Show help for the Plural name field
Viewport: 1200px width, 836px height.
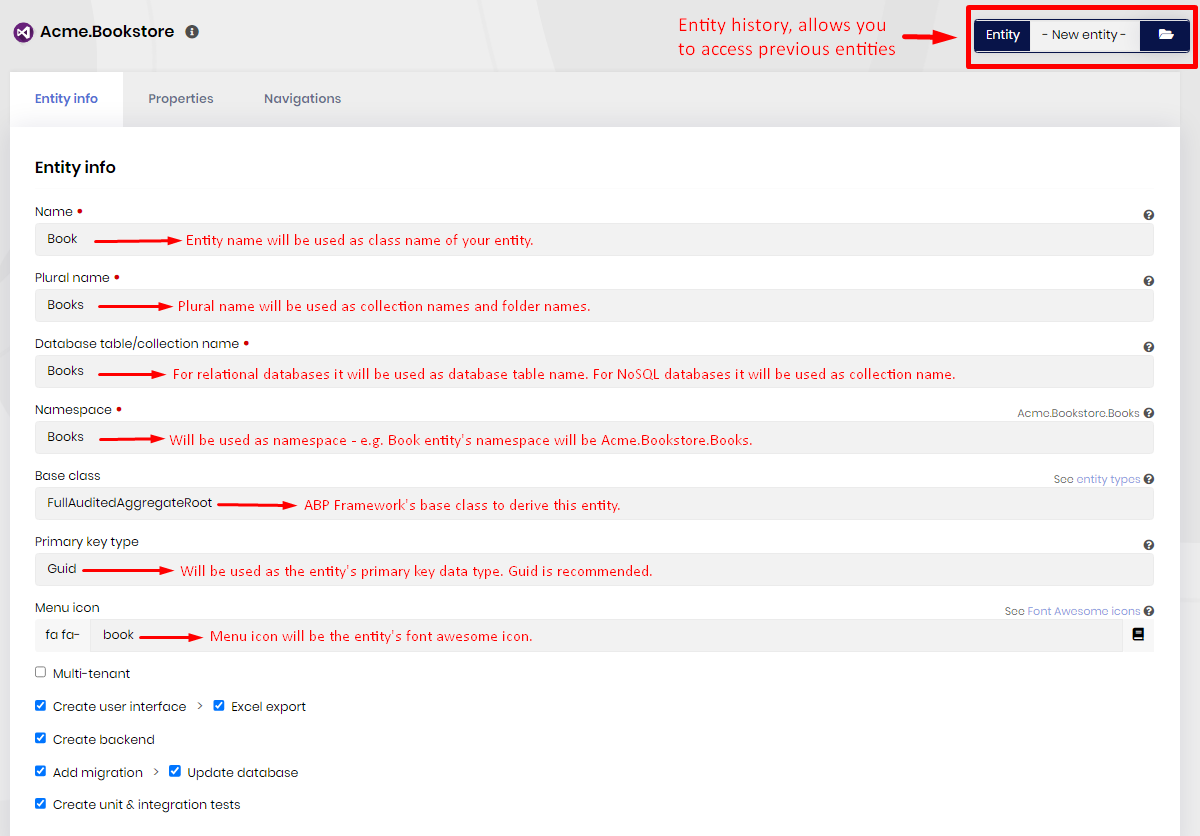coord(1148,281)
